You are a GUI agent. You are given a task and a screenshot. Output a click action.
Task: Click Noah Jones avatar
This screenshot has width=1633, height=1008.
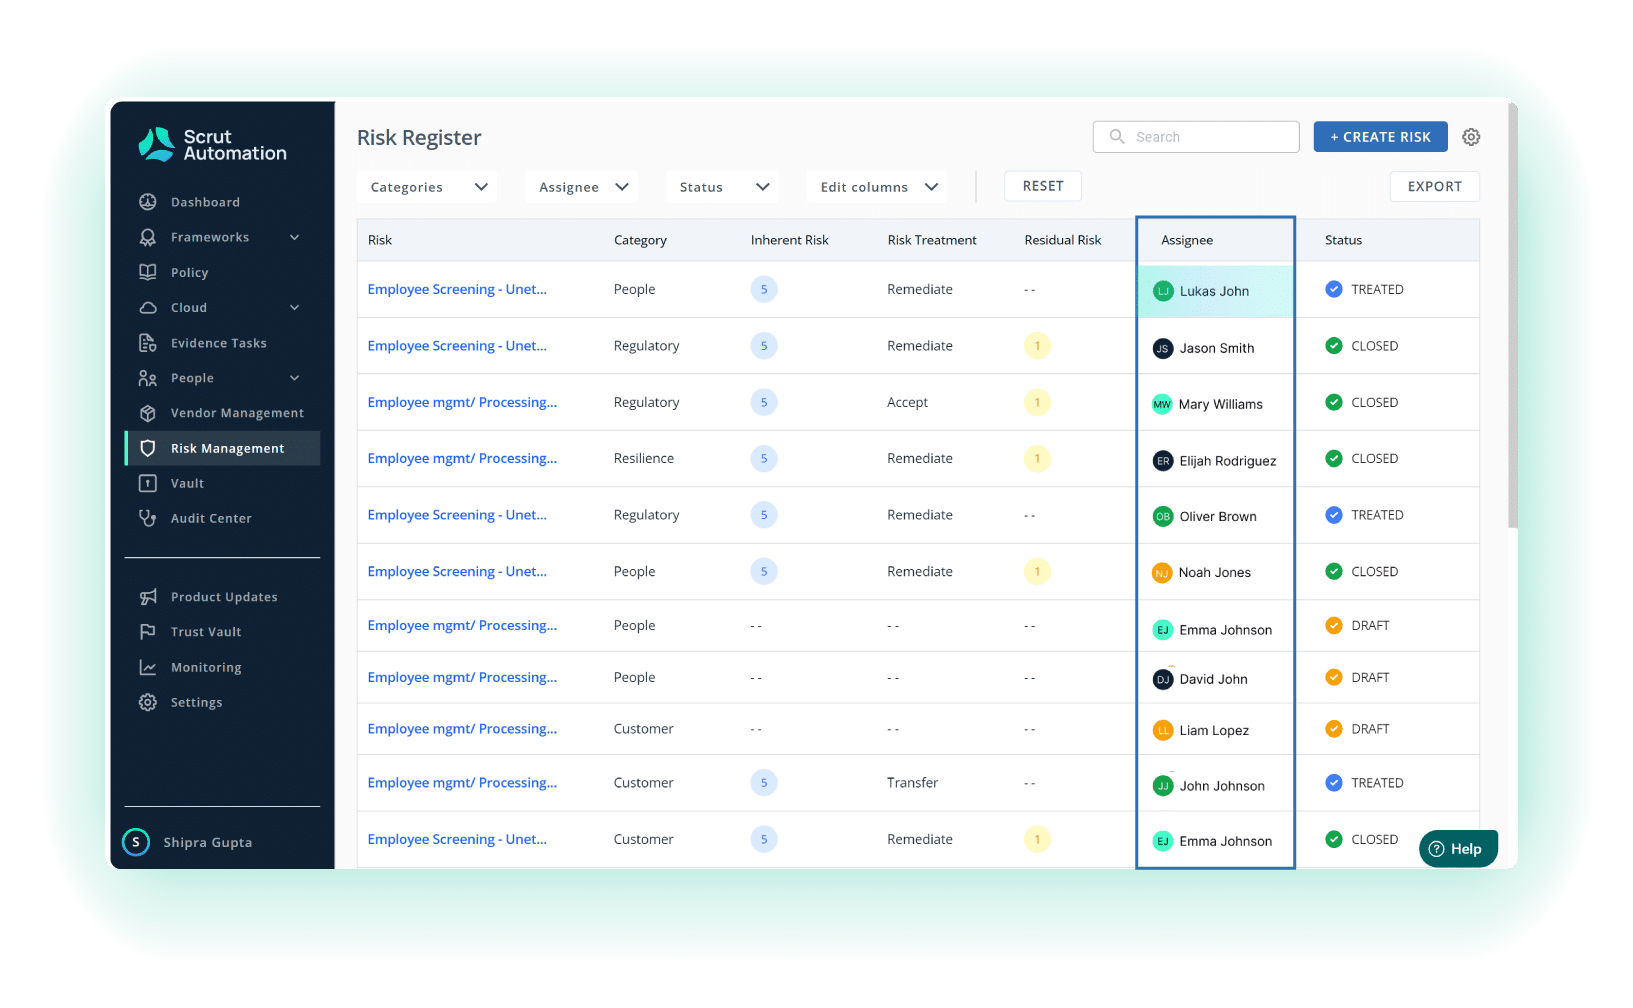[1162, 573]
